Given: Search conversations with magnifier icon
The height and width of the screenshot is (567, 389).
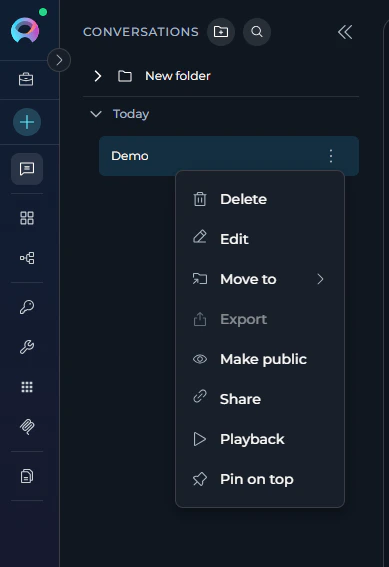Looking at the screenshot, I should click(x=257, y=32).
